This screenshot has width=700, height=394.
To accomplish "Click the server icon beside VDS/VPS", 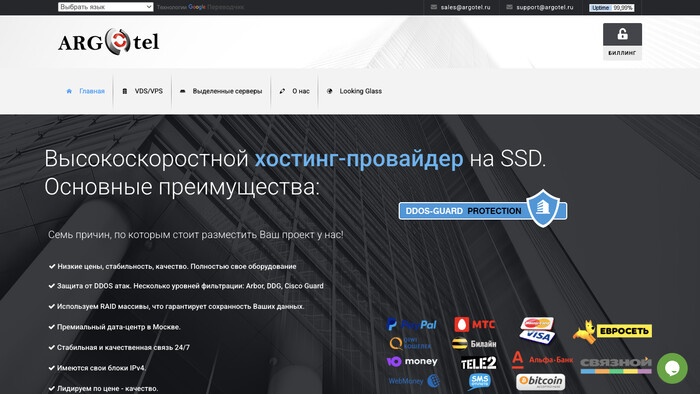I will (x=125, y=91).
